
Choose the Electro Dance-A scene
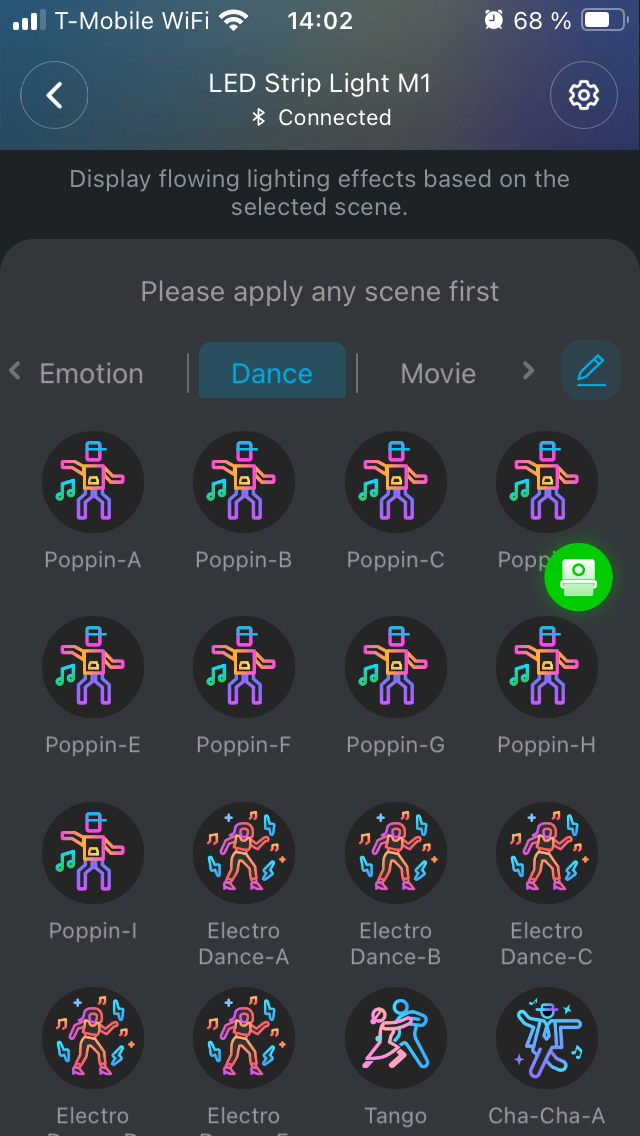244,852
